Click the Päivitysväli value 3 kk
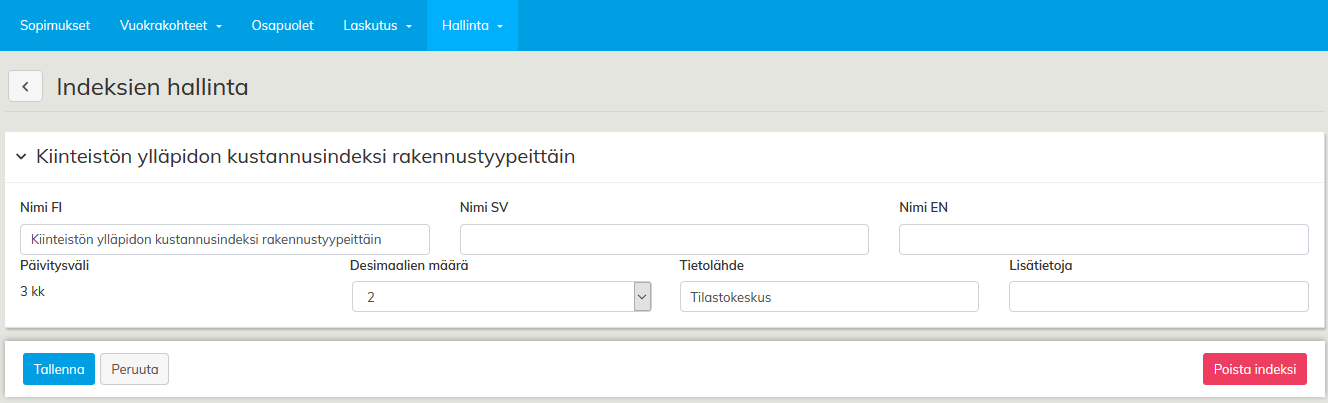Viewport: 1328px width, 403px height. 33,292
